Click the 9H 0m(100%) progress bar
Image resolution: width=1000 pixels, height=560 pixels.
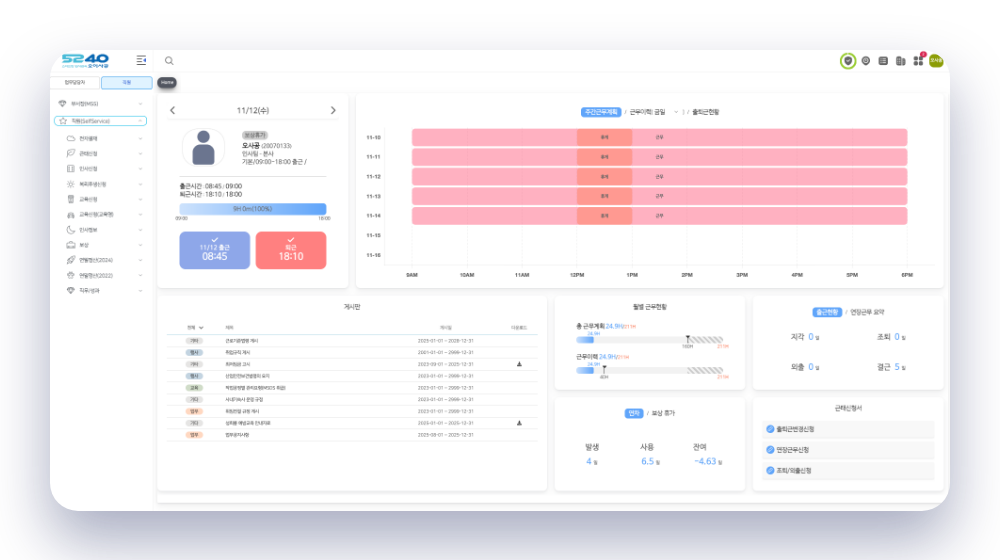(x=253, y=209)
